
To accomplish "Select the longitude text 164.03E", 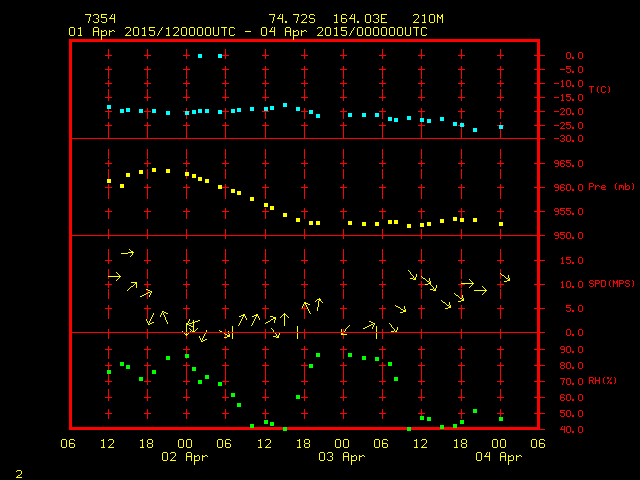I will (x=360, y=19).
